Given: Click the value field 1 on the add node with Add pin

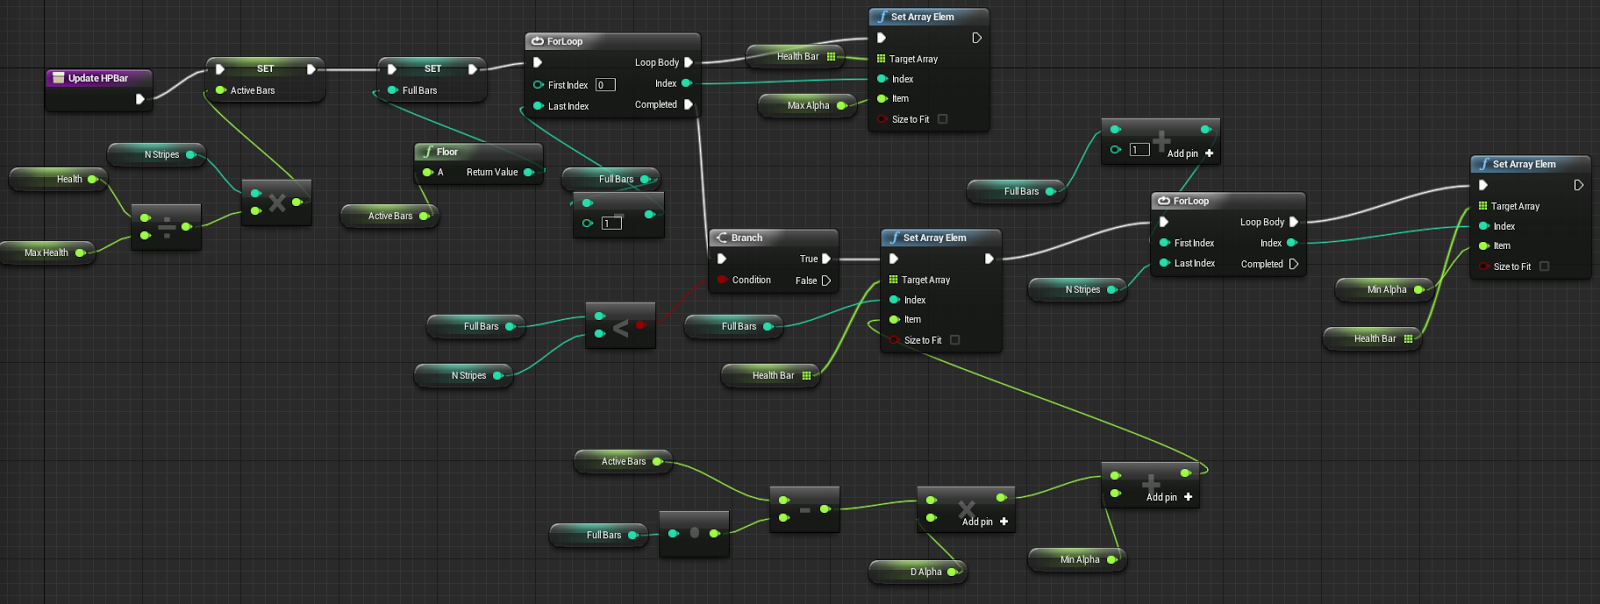Looking at the screenshot, I should pyautogui.click(x=1139, y=150).
